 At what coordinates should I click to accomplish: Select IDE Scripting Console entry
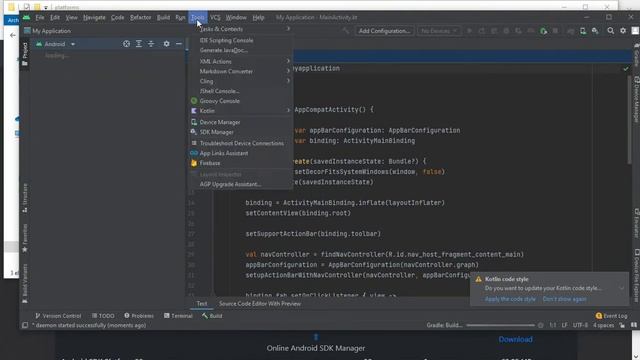tap(241, 40)
